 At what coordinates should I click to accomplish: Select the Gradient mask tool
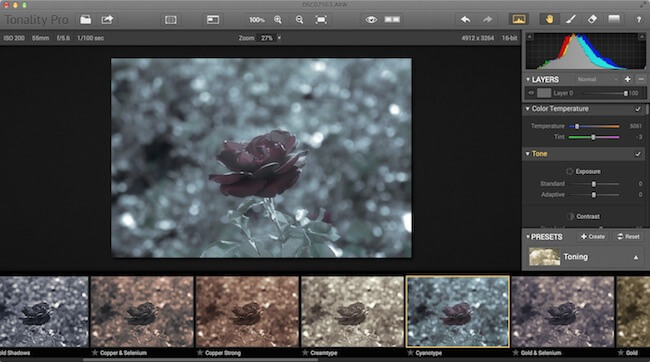tap(614, 19)
